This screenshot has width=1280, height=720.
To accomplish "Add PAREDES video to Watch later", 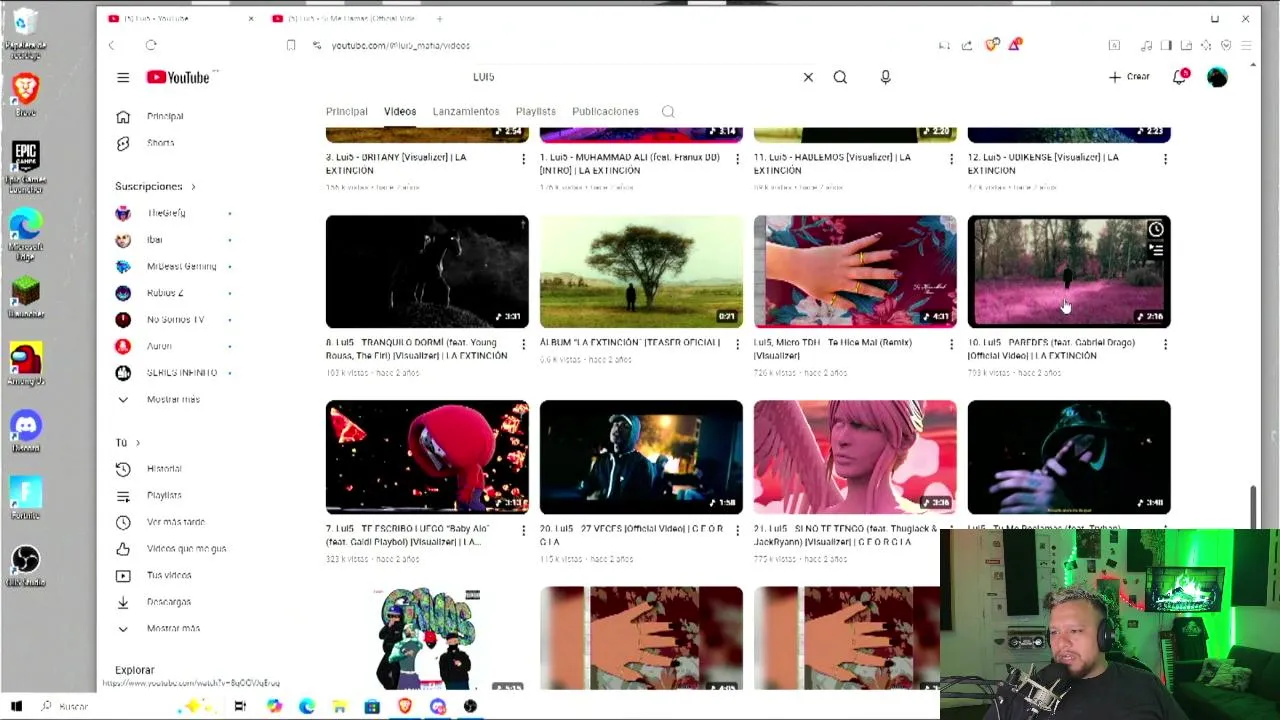I will [x=1156, y=230].
